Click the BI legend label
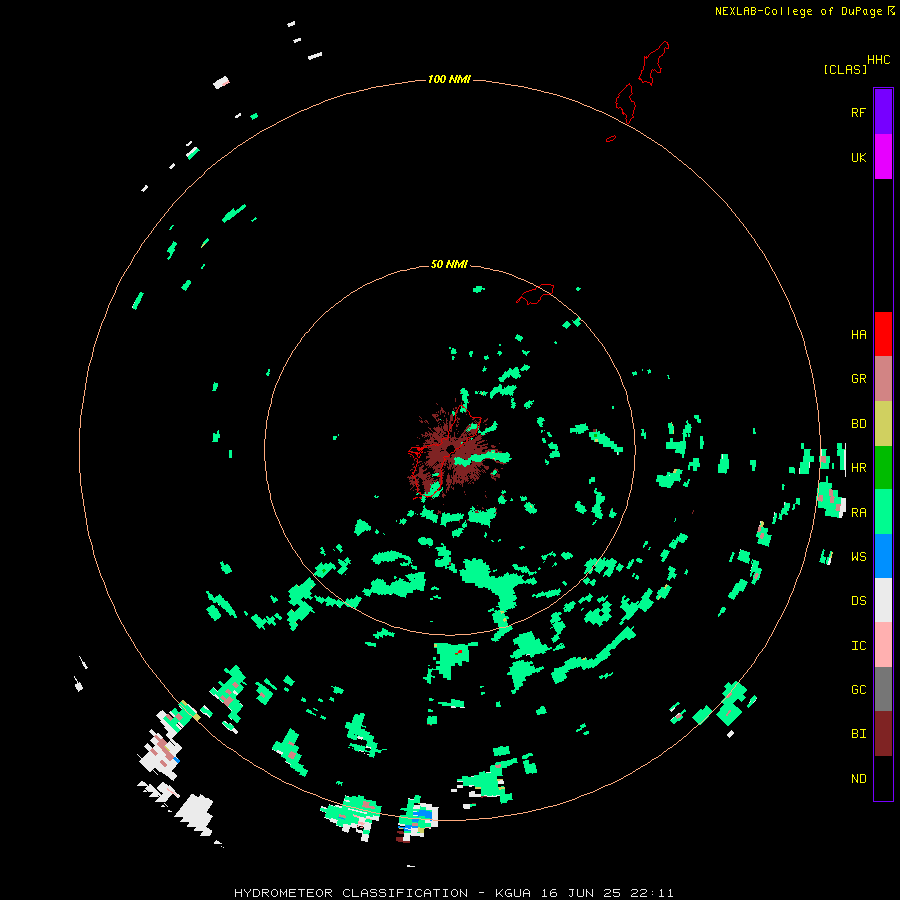Image resolution: width=900 pixels, height=900 pixels. 858,734
